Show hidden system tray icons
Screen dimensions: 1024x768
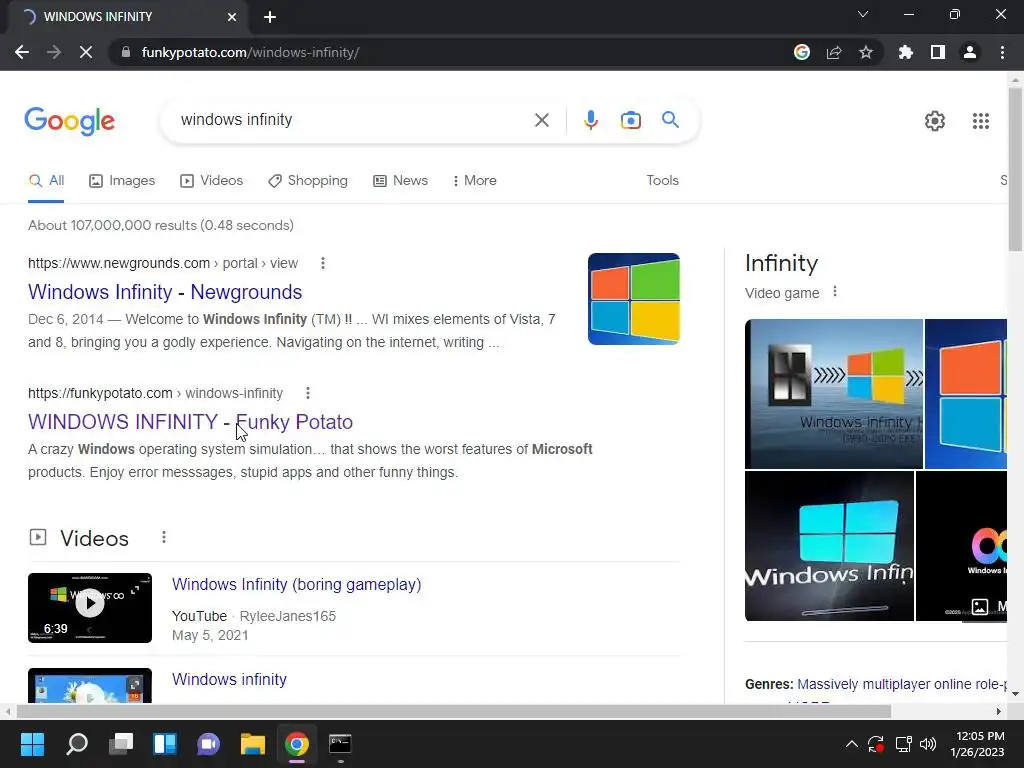(852, 744)
